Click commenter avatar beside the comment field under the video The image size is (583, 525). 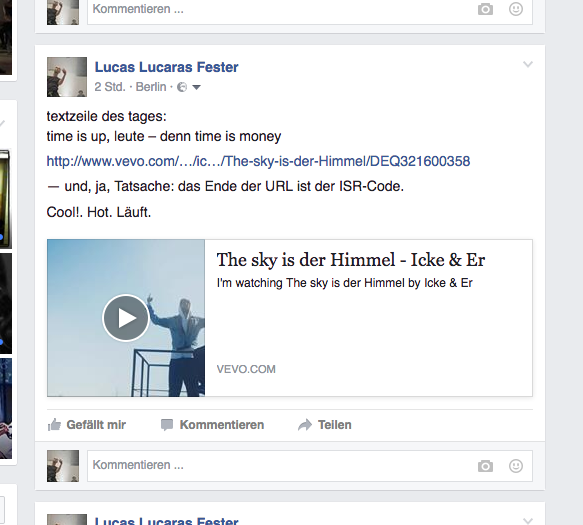tap(63, 466)
